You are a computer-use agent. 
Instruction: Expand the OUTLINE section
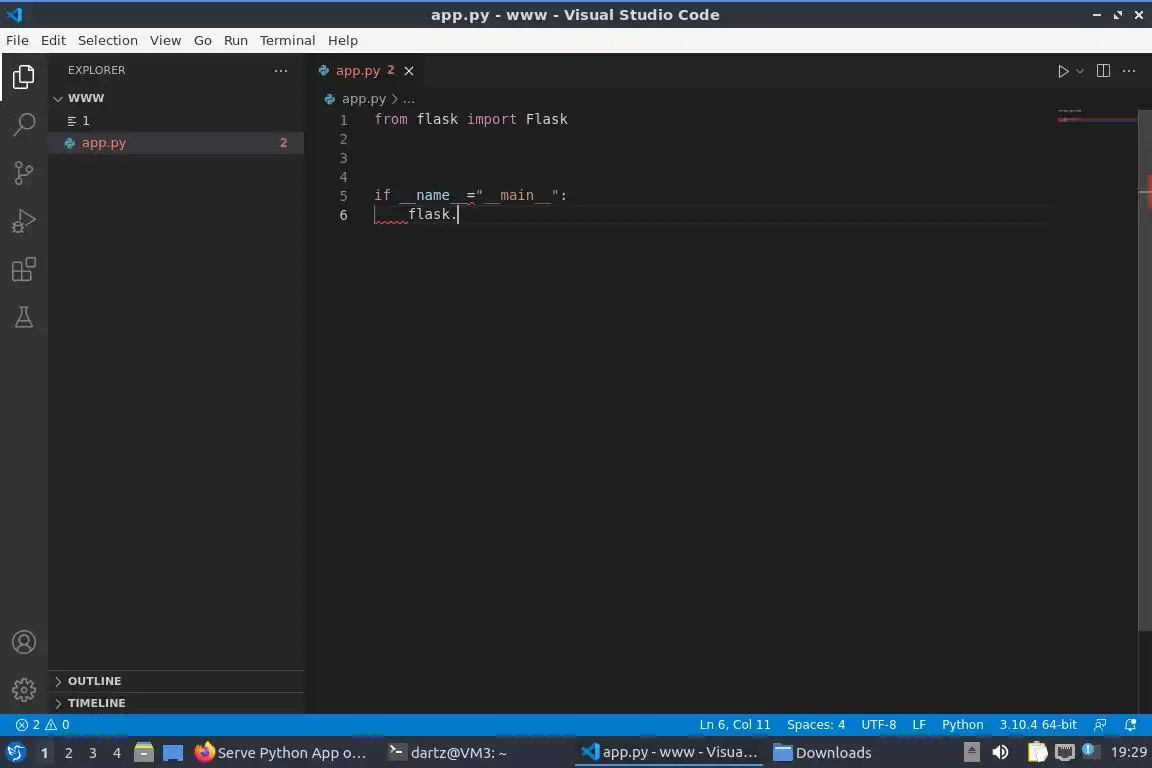(176, 681)
